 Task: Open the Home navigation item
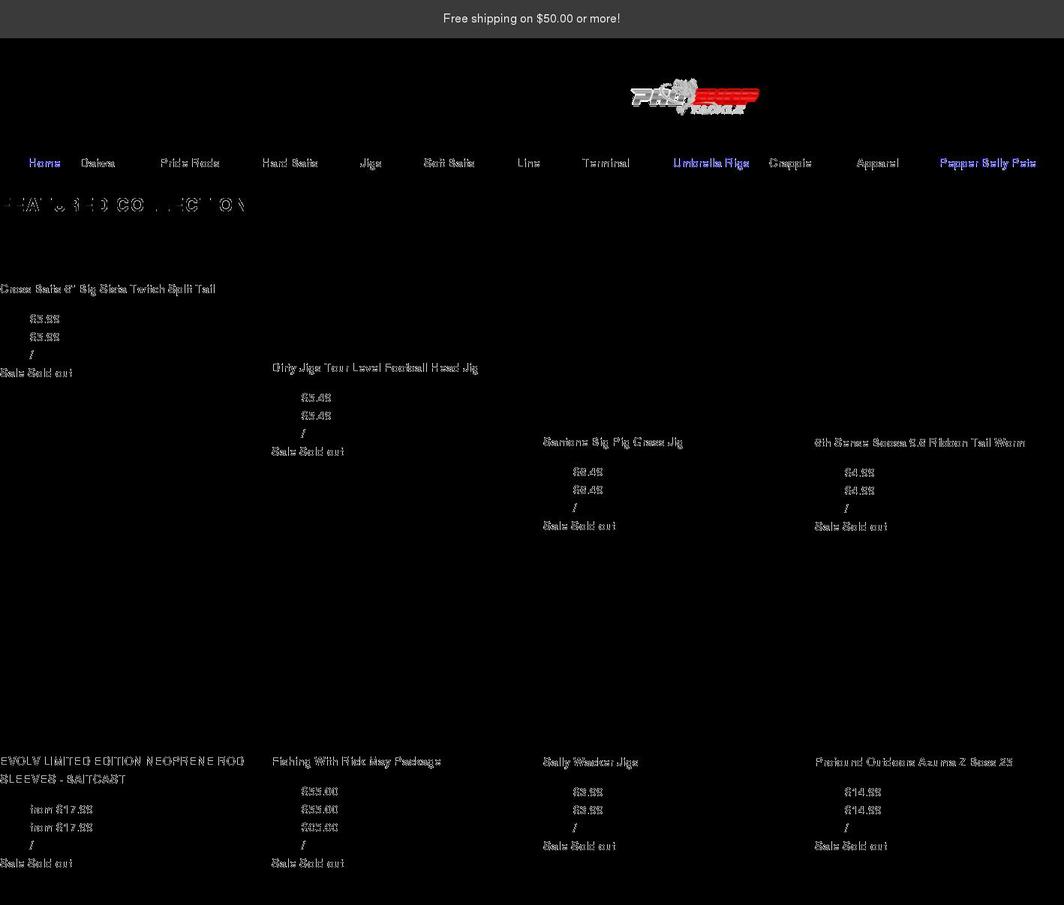click(x=44, y=163)
